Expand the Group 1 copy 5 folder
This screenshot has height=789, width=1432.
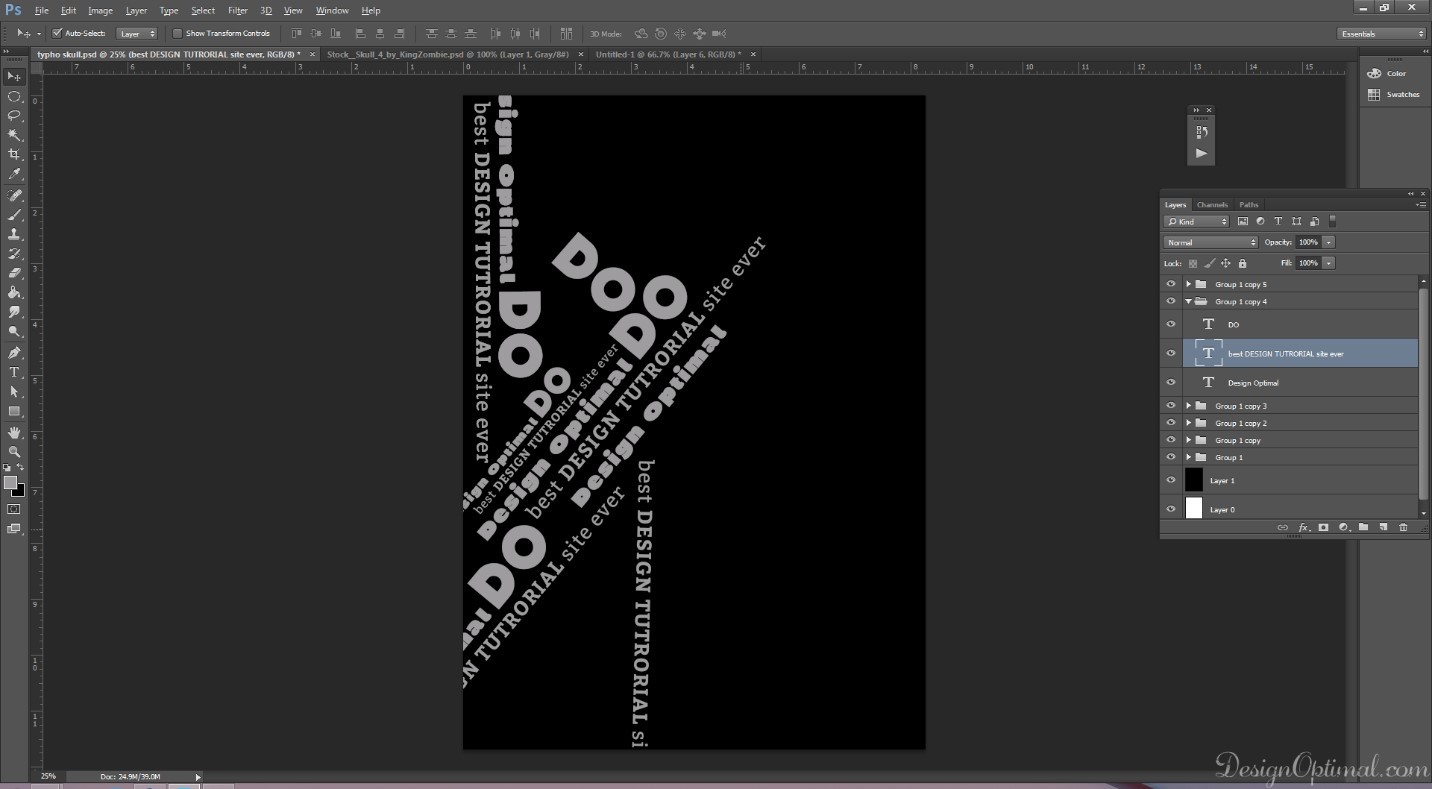point(1188,284)
